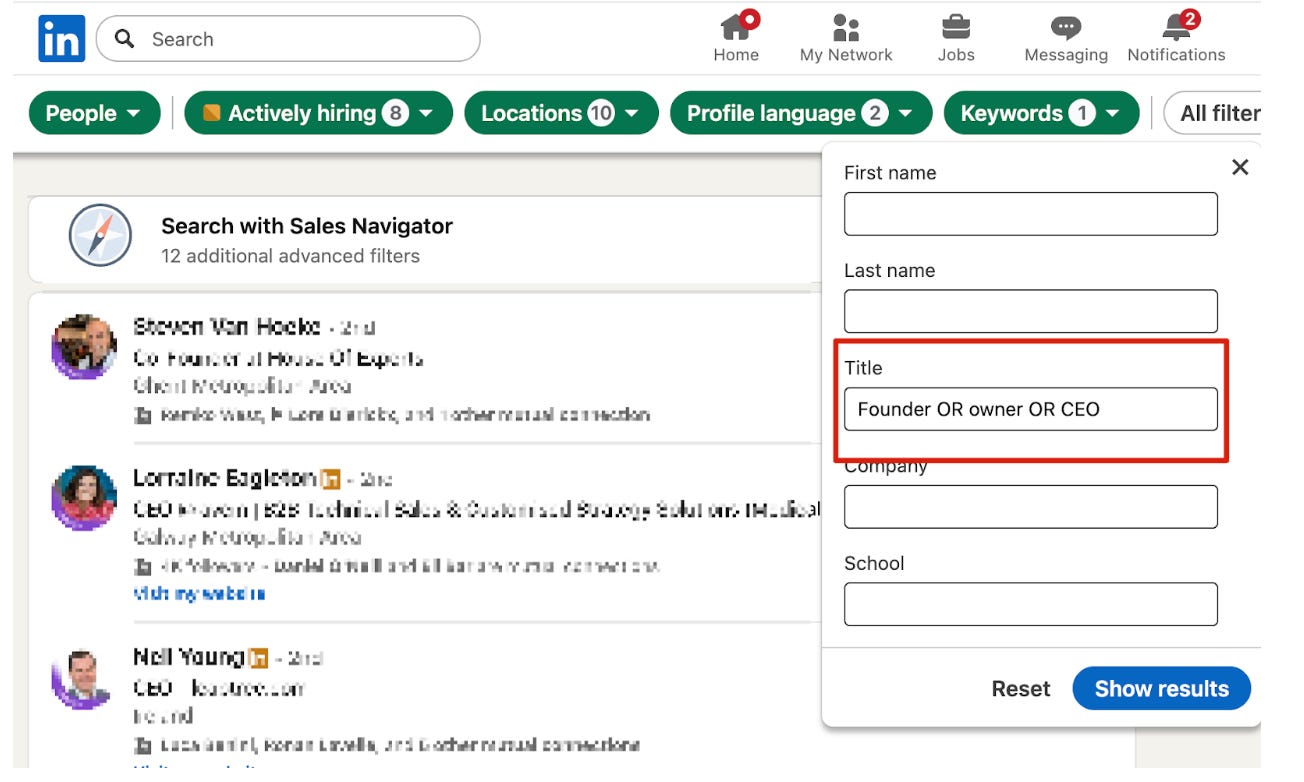Image resolution: width=1304 pixels, height=782 pixels.
Task: Open Steven Van Hoeke's profile name
Action: 227,327
